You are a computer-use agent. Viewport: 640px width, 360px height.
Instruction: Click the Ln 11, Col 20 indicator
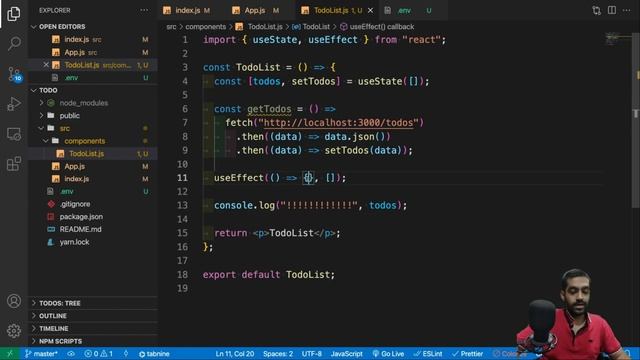(234, 354)
